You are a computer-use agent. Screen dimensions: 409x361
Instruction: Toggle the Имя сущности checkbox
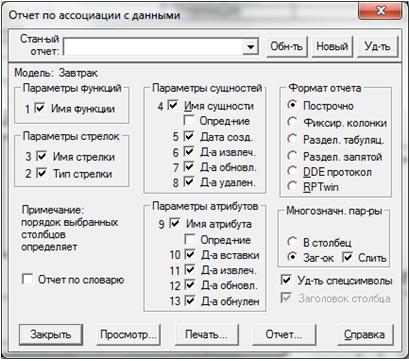[x=173, y=106]
